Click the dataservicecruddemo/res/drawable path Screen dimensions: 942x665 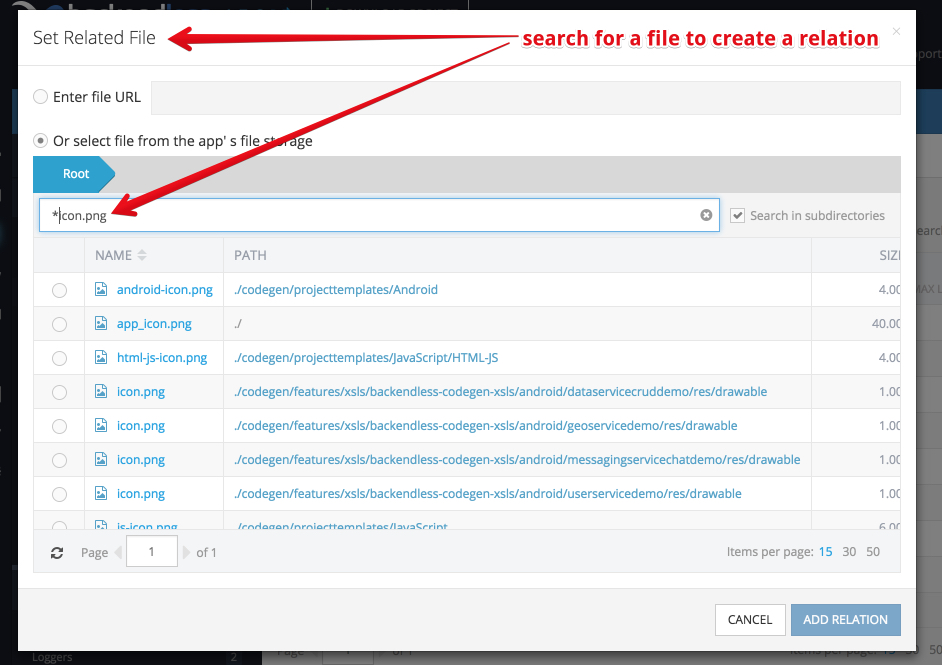[500, 392]
